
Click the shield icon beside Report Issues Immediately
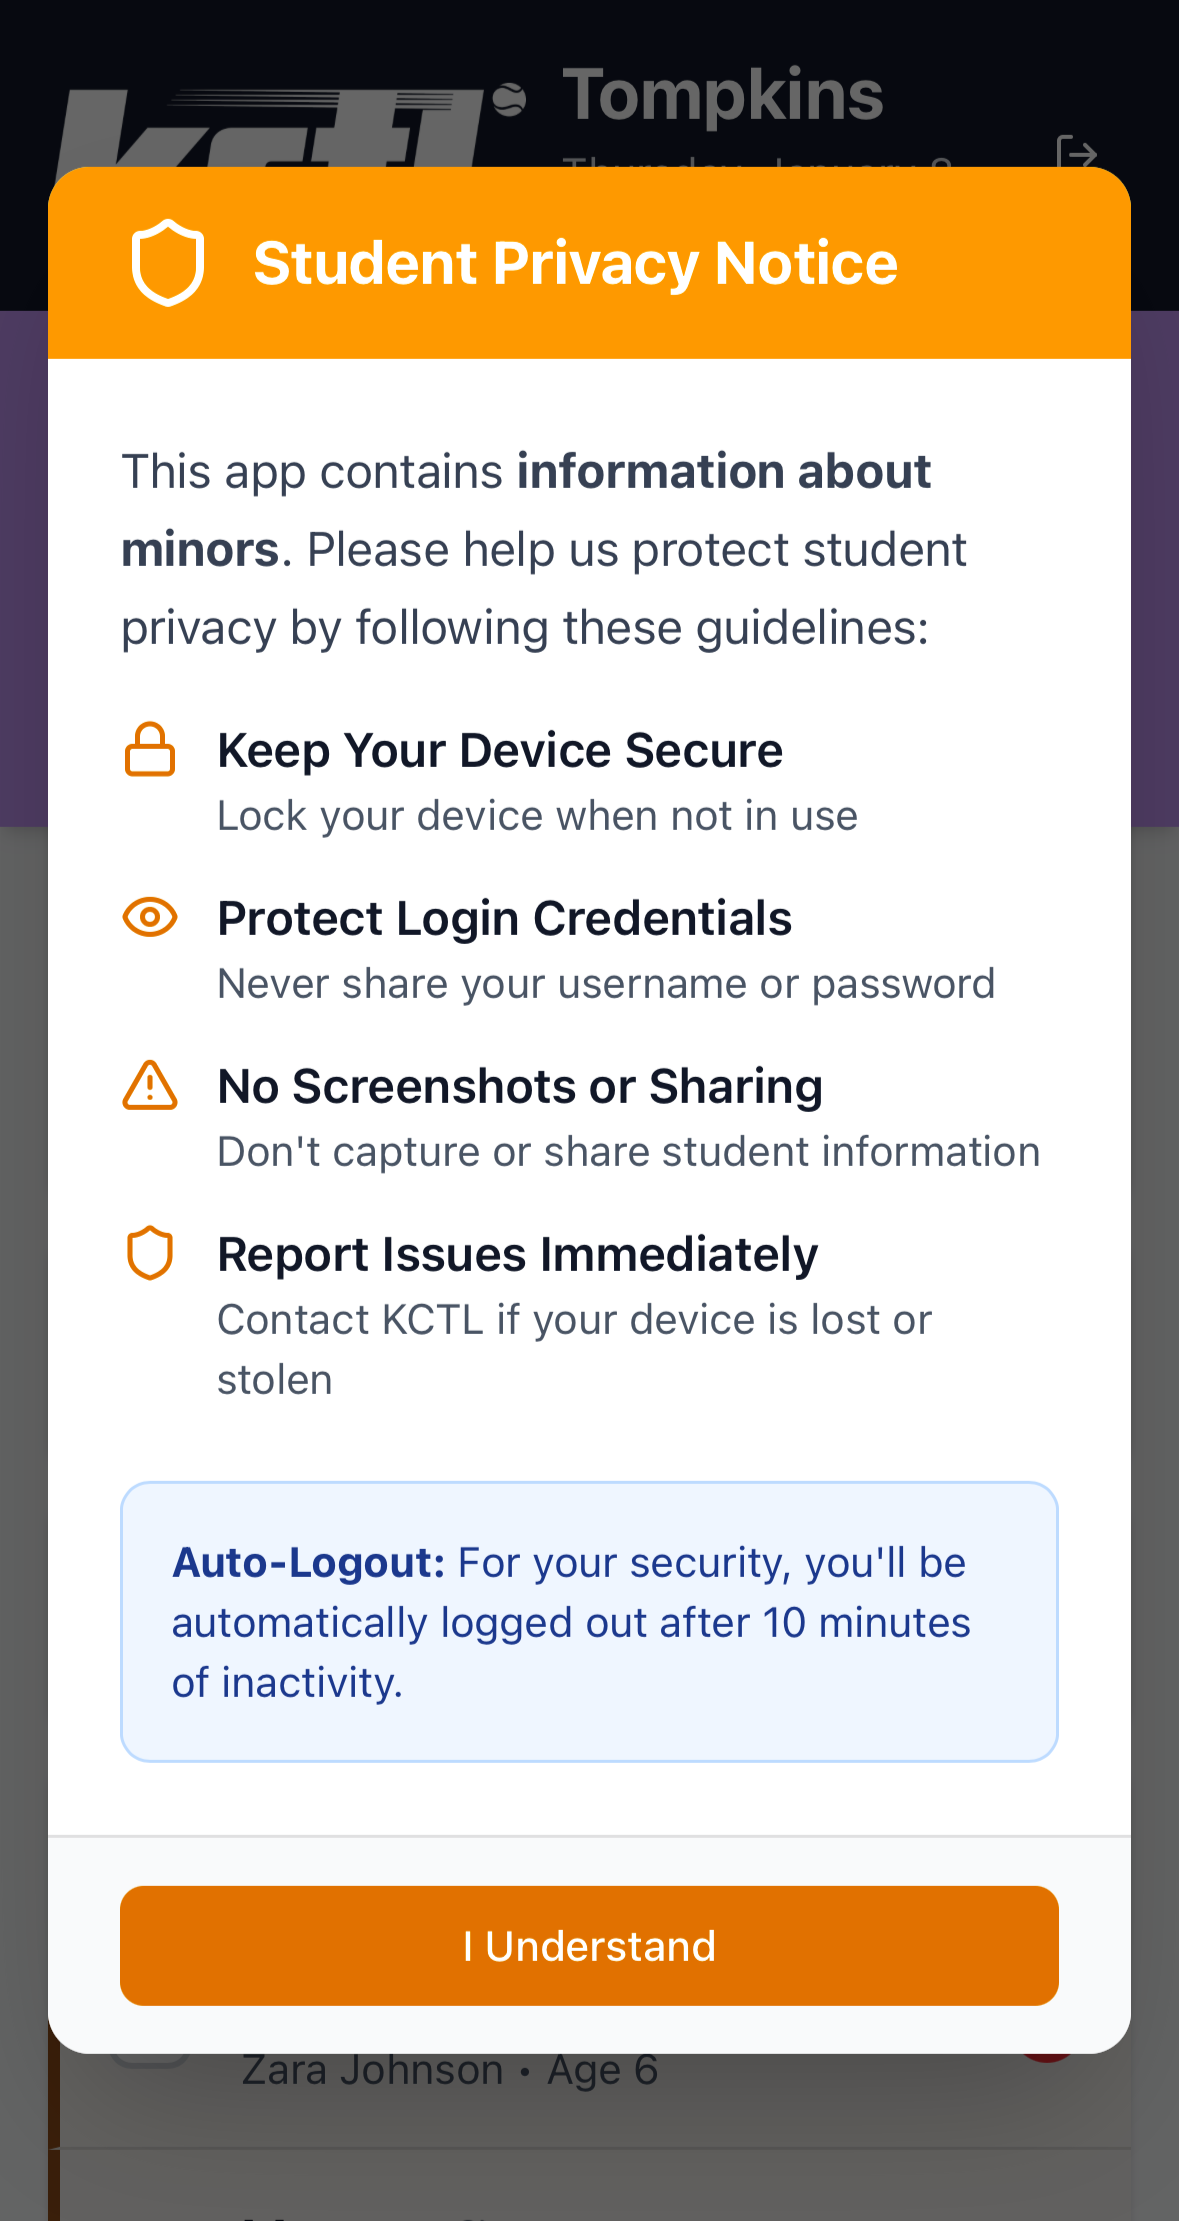click(x=150, y=1253)
